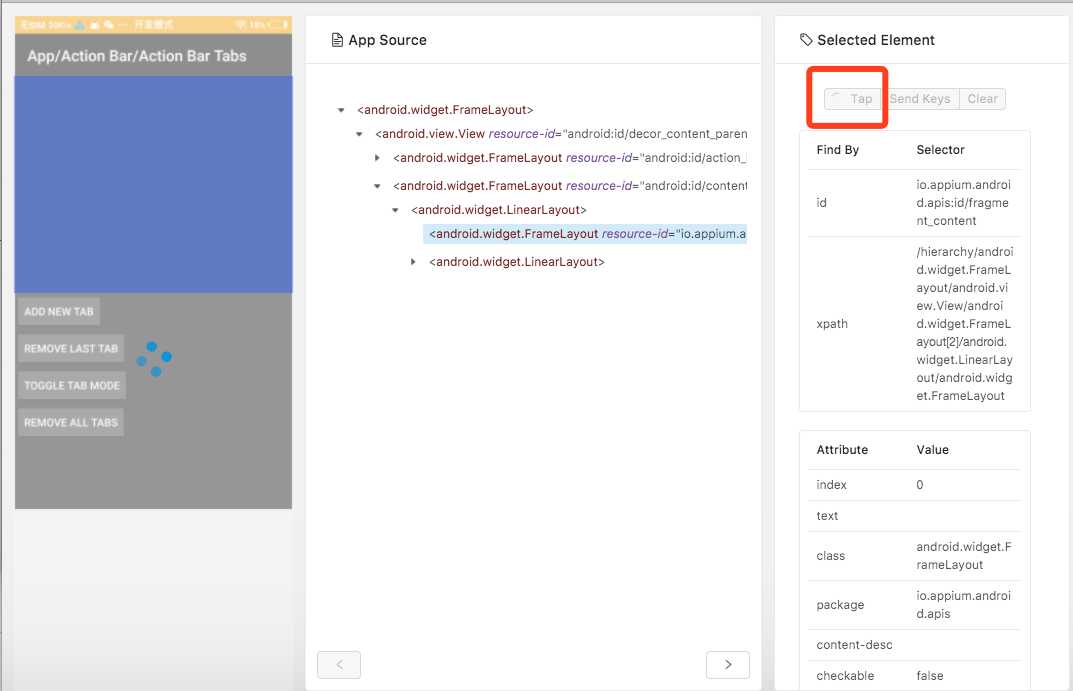Click the content-desc attribute row
This screenshot has width=1073, height=691.
[914, 644]
